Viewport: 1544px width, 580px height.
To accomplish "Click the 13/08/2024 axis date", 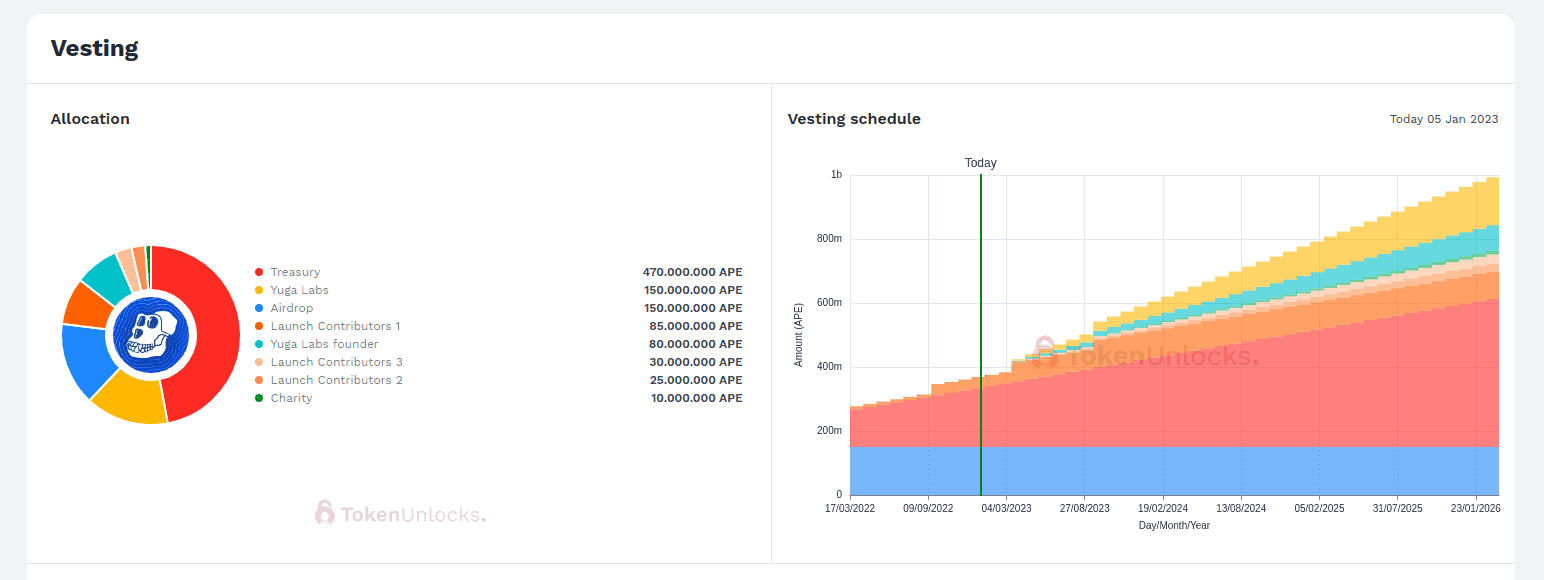I will [1241, 509].
